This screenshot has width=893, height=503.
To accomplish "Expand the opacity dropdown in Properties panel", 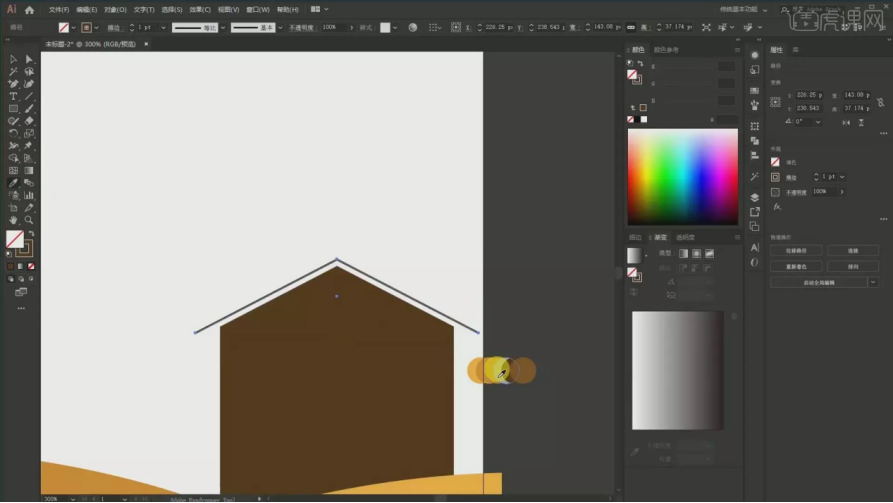I will click(x=840, y=191).
